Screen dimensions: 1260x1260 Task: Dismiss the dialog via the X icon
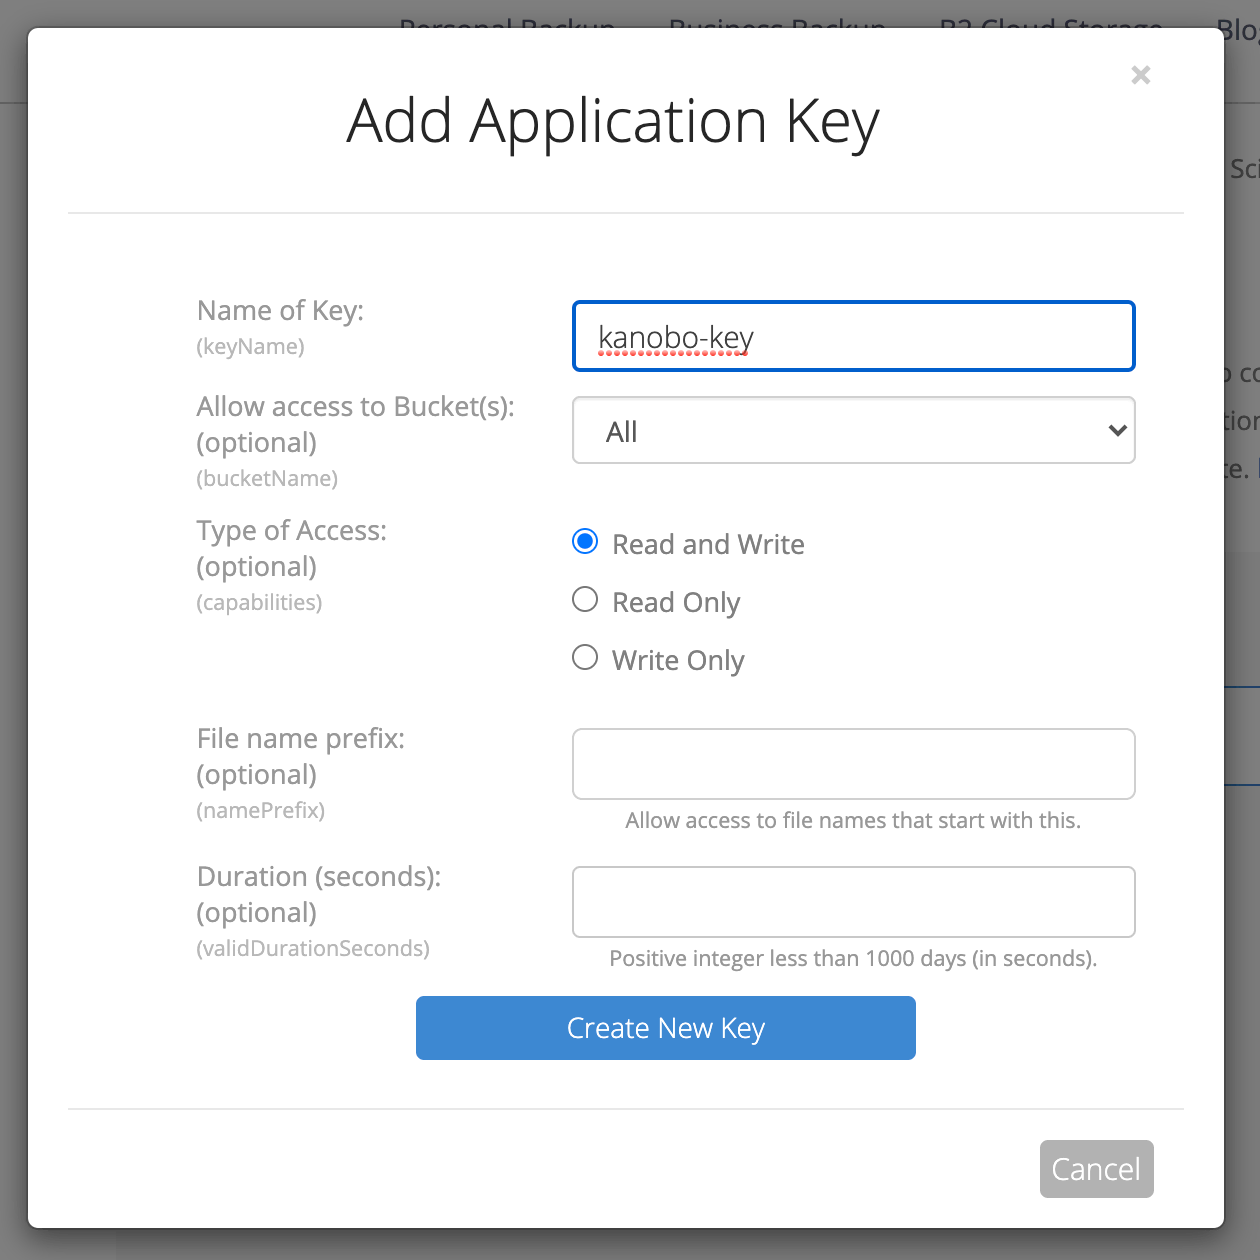coord(1140,75)
